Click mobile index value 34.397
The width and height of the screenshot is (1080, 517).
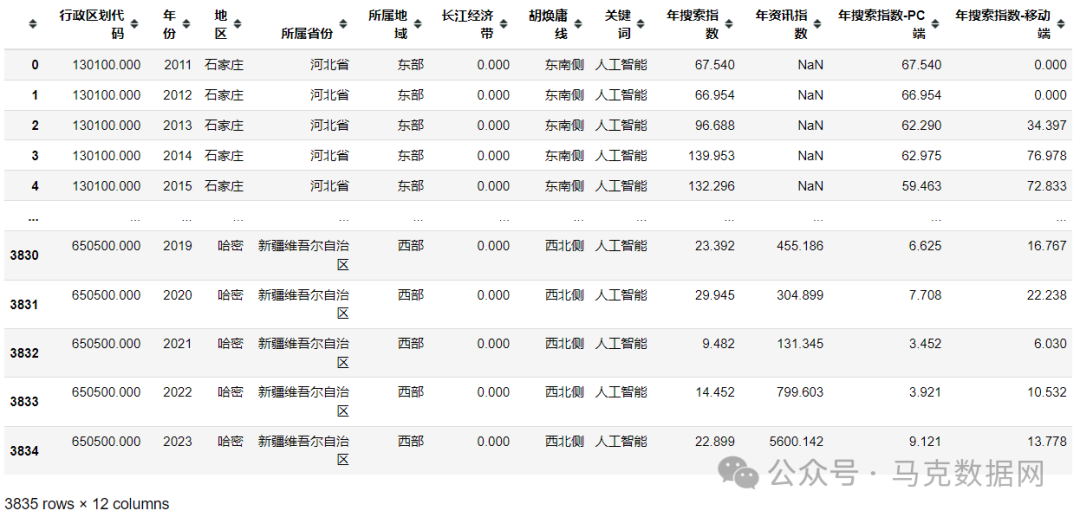pyautogui.click(x=1046, y=125)
